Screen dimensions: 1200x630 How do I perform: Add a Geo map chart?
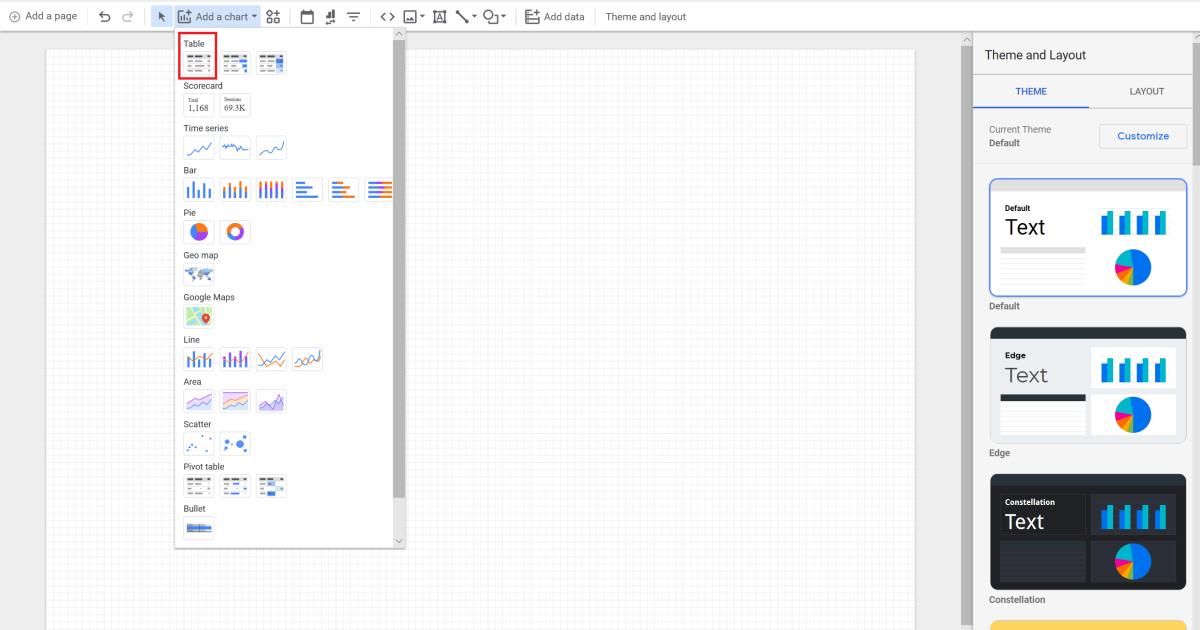[x=198, y=273]
